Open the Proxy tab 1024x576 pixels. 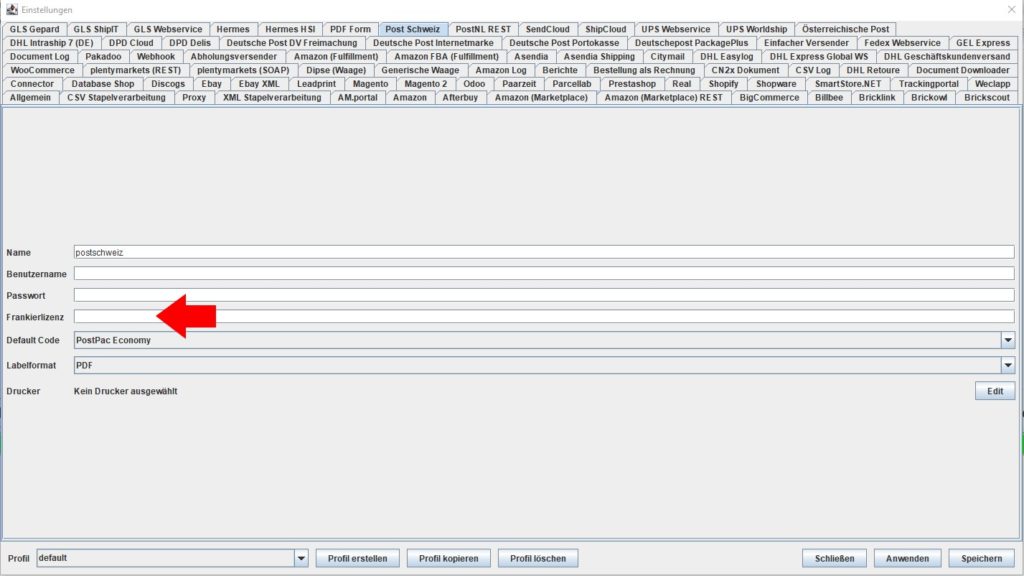194,98
